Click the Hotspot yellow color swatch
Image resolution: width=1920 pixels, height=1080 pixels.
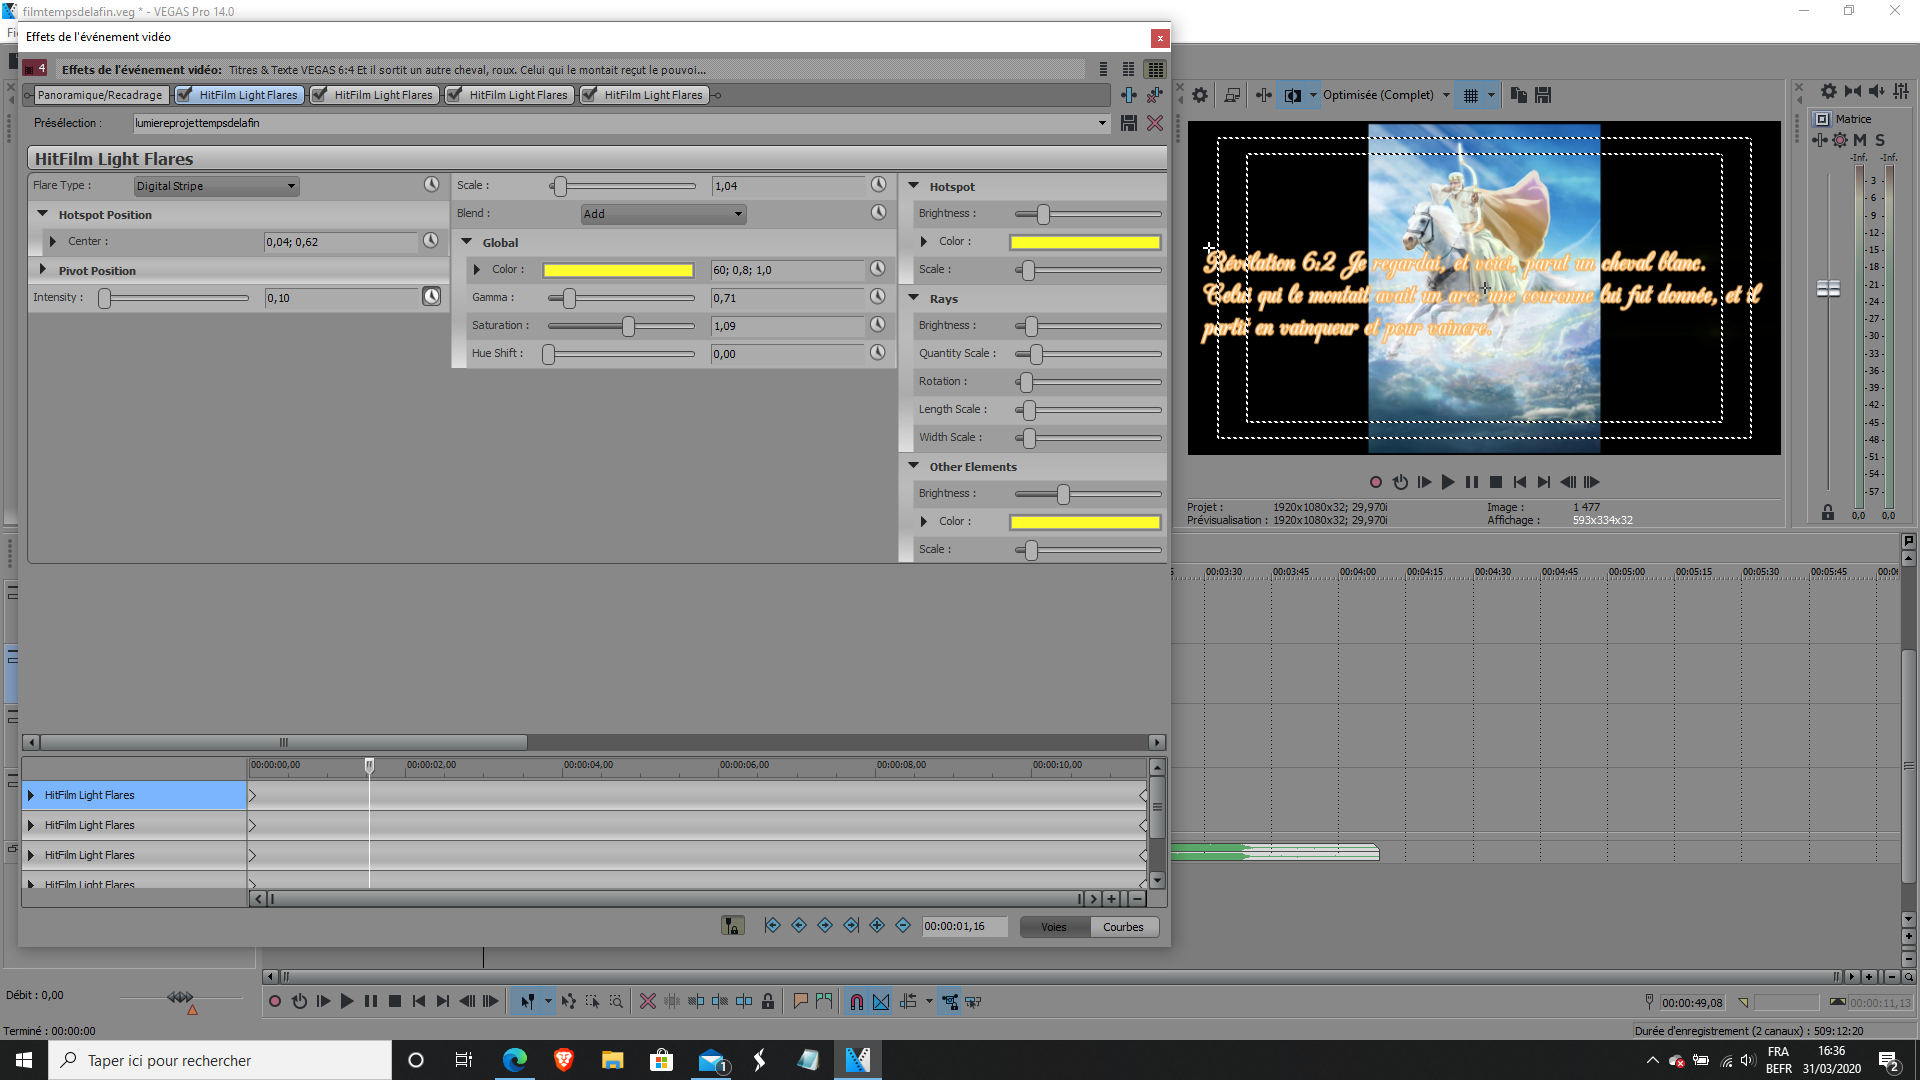click(x=1085, y=242)
